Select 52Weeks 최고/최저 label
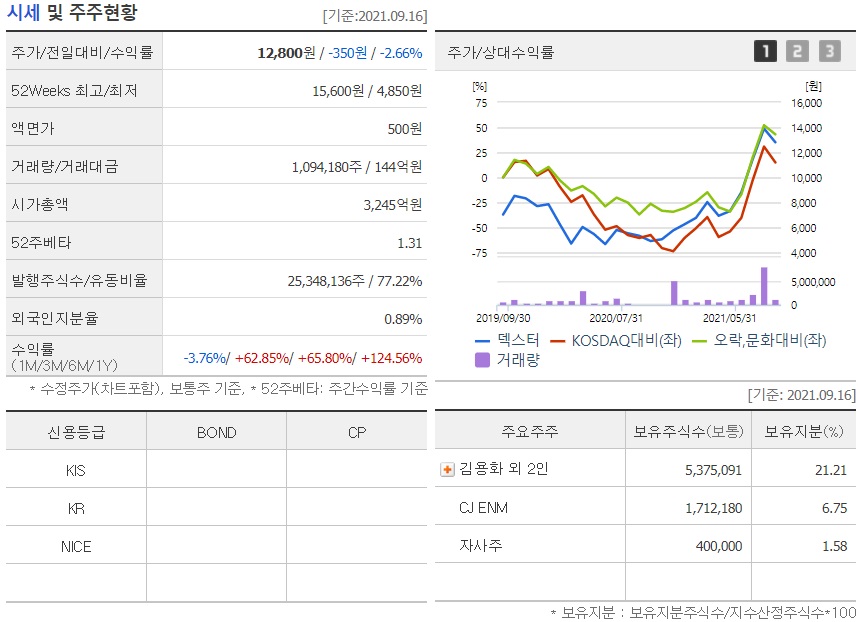This screenshot has height=622, width=860. click(74, 91)
